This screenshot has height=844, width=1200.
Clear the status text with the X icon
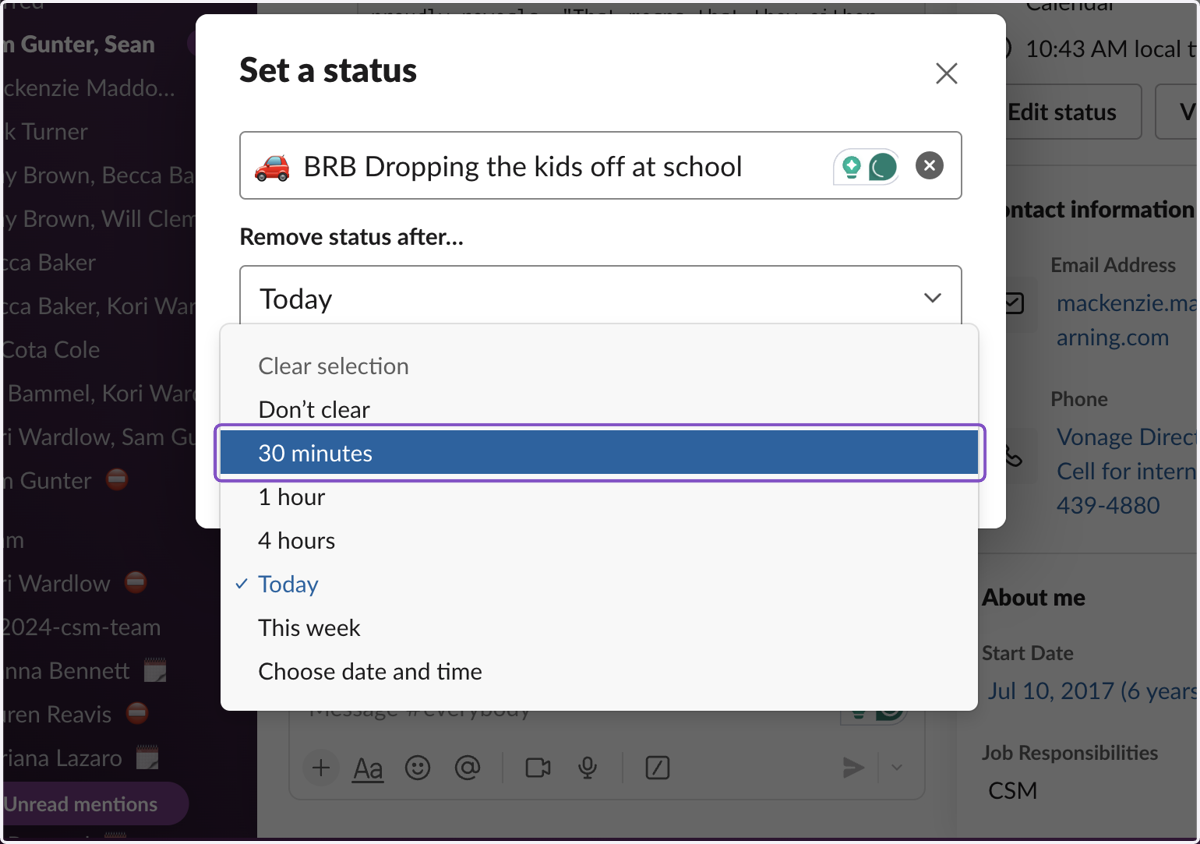pyautogui.click(x=929, y=165)
